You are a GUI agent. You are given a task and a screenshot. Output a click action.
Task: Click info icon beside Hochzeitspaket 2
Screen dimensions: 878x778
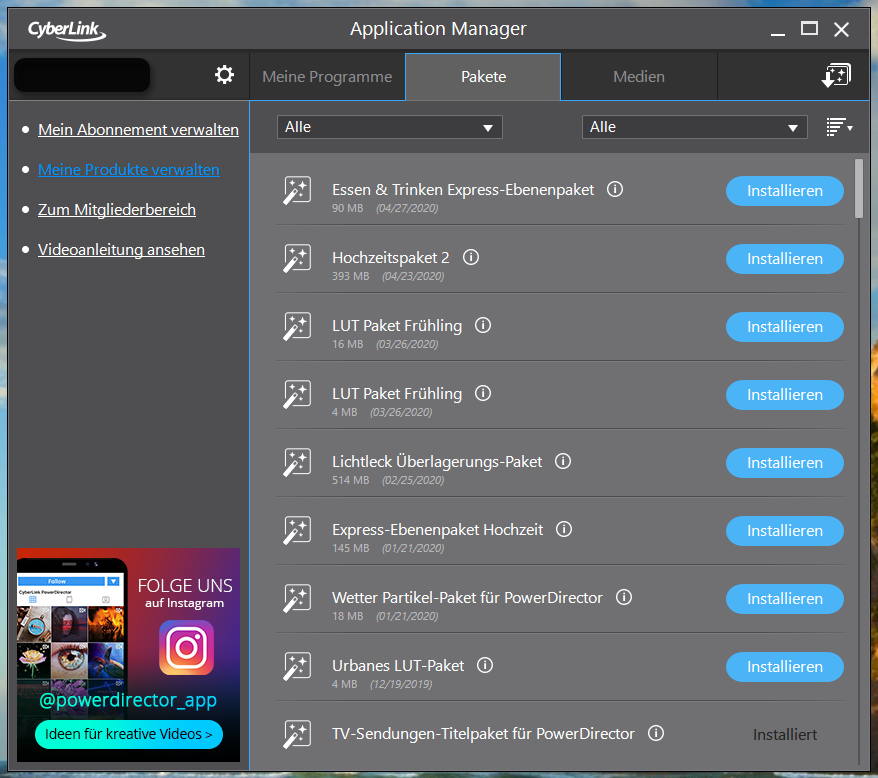click(471, 257)
